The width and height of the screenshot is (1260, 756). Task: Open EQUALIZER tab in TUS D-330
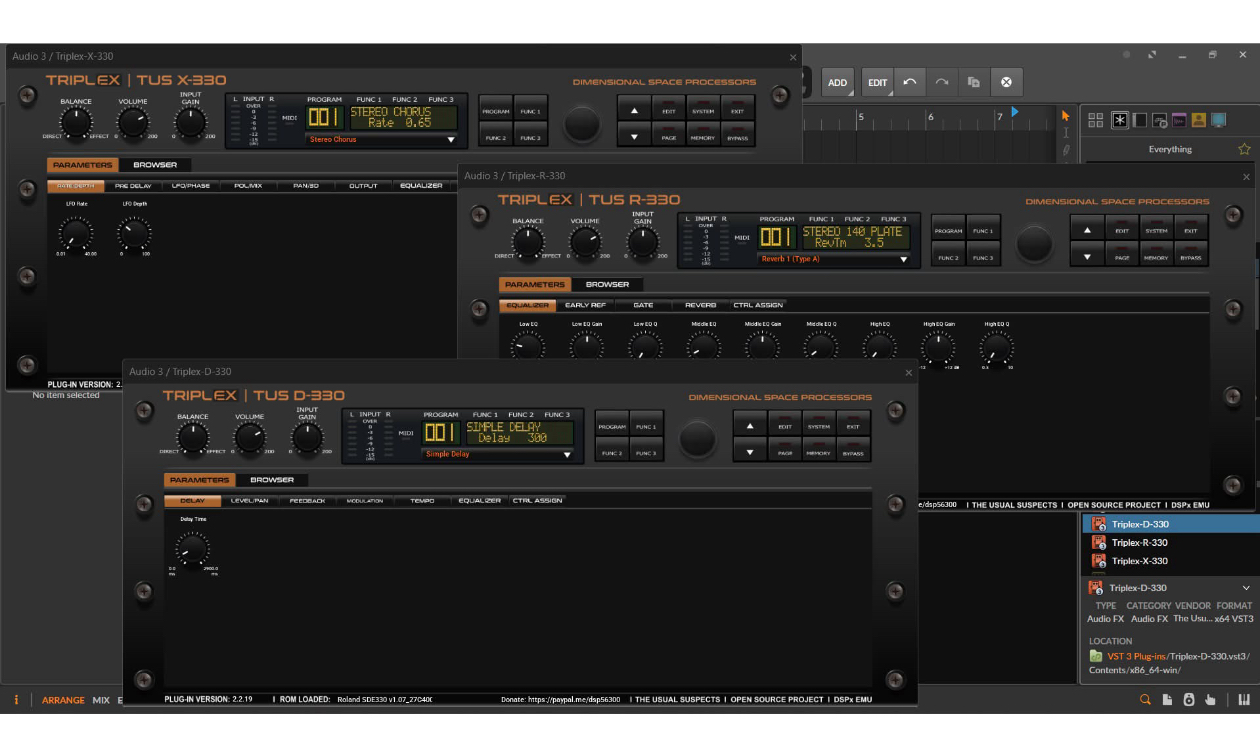[480, 500]
